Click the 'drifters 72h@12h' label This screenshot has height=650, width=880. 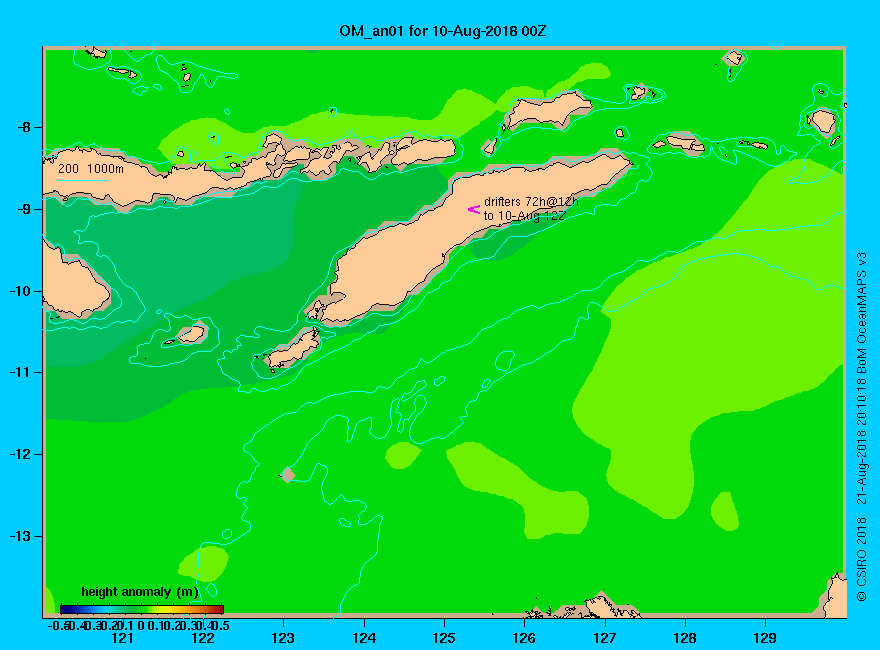[x=531, y=201]
